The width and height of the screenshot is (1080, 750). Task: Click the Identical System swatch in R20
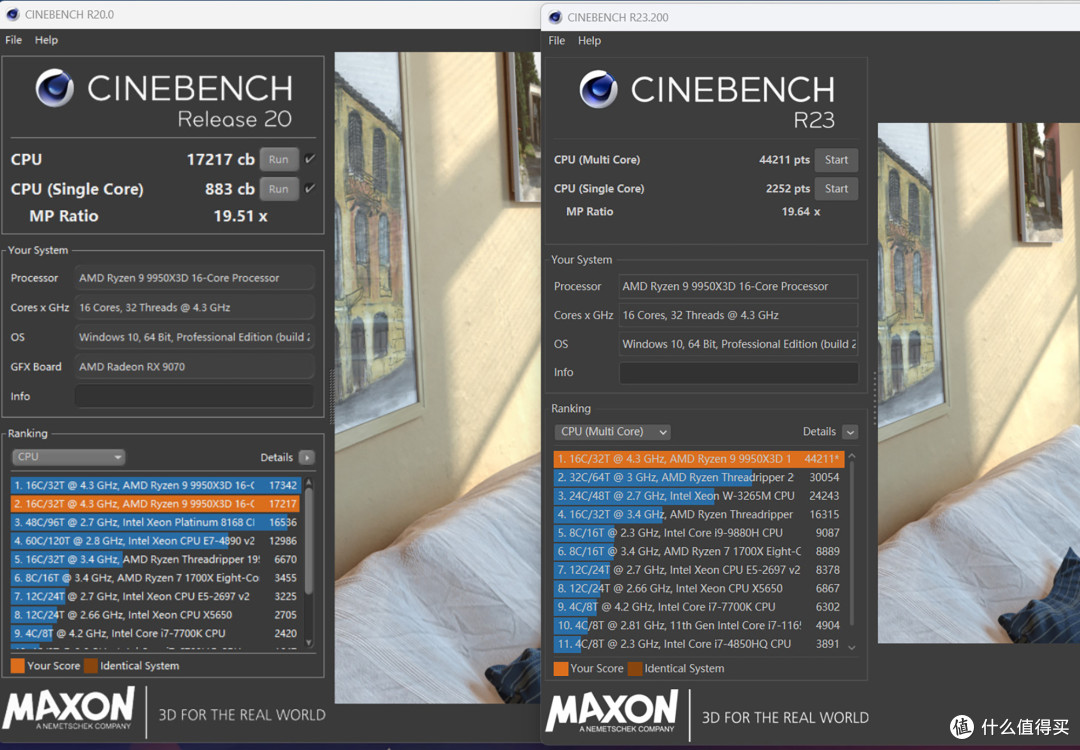91,666
